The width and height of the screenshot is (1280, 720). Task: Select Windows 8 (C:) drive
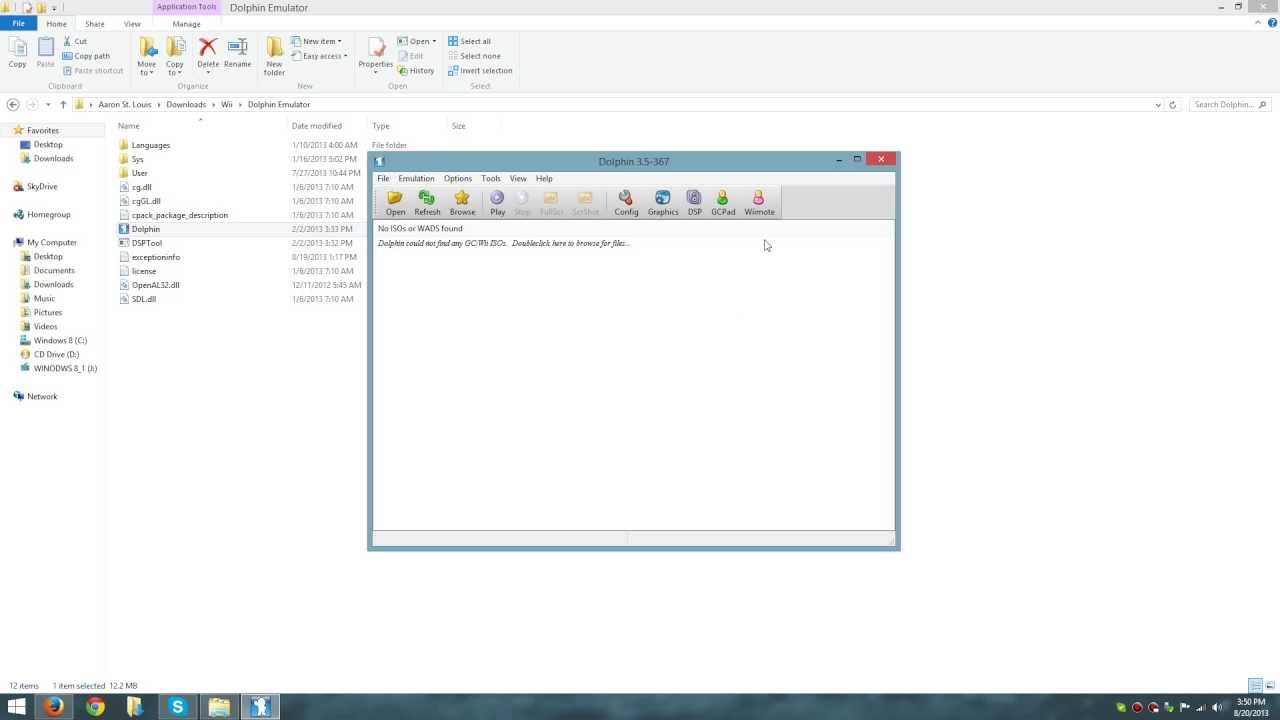click(x=60, y=340)
